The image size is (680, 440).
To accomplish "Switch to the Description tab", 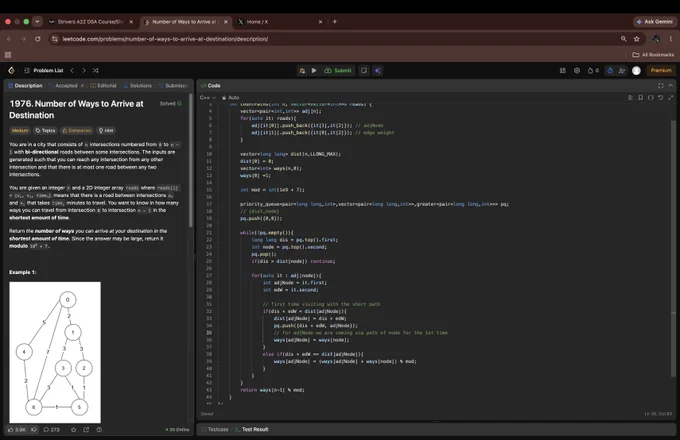I will (x=26, y=85).
